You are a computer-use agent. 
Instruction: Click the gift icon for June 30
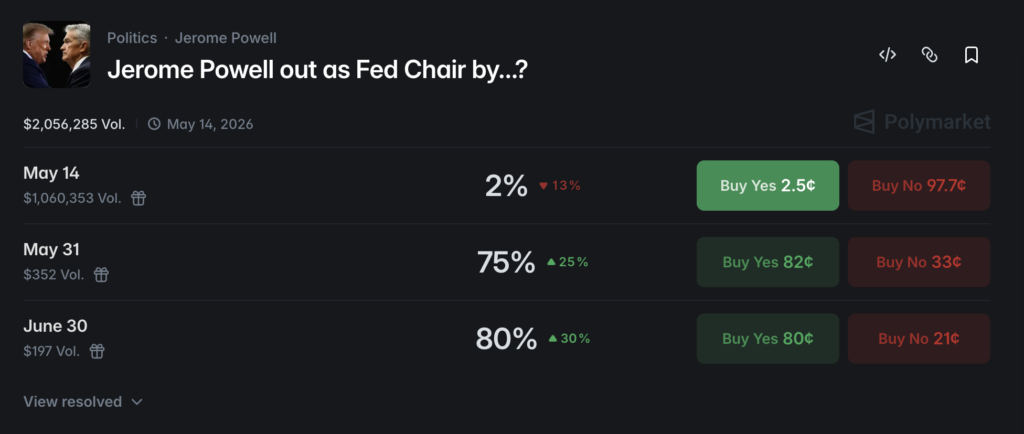tap(97, 351)
